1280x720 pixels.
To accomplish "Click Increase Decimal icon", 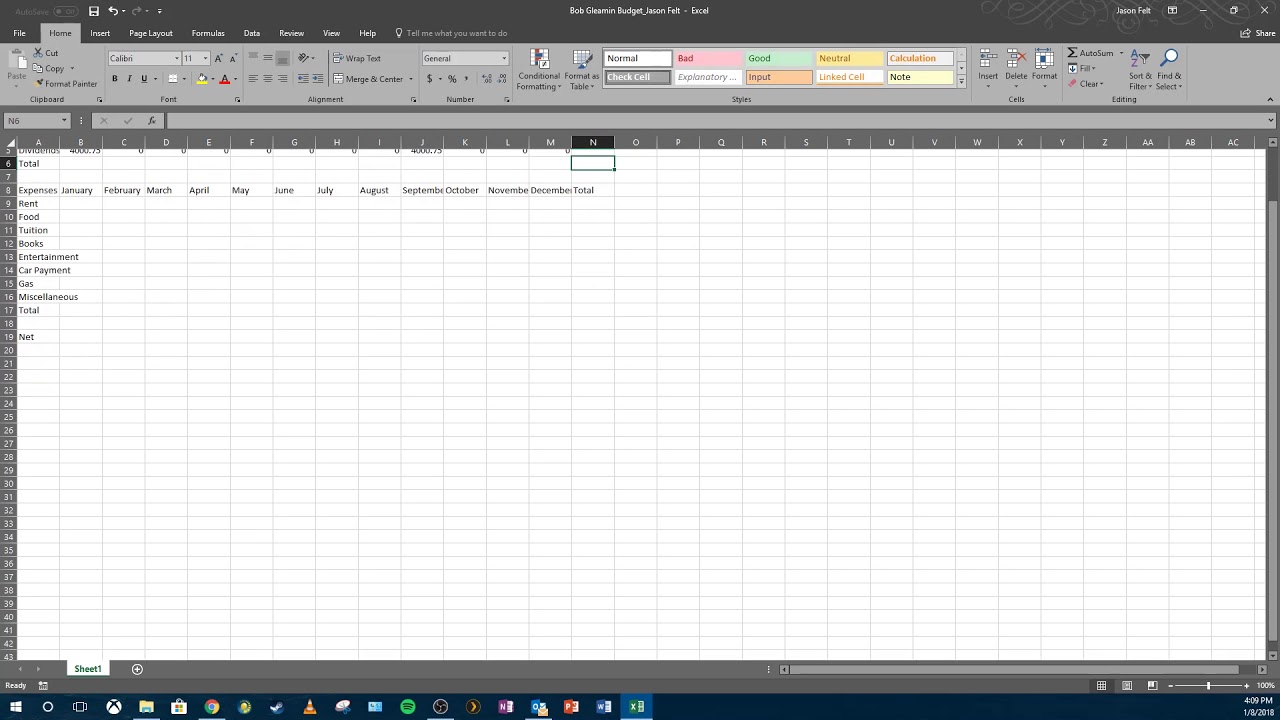I will (486, 79).
